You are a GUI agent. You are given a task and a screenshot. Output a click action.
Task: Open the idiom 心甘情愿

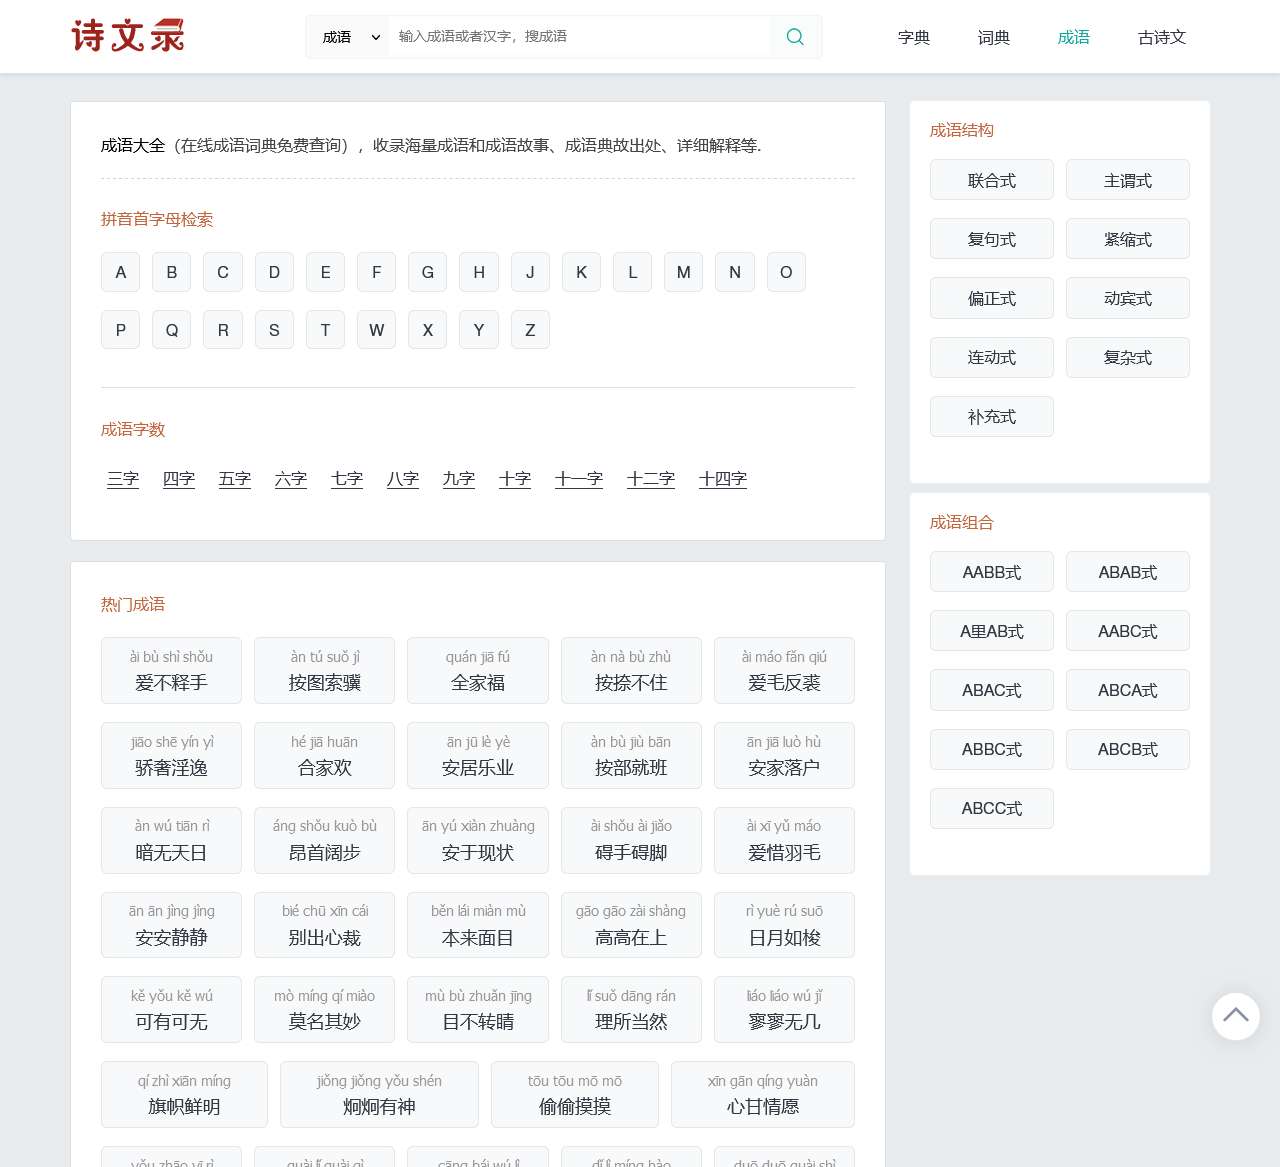[x=762, y=1095]
